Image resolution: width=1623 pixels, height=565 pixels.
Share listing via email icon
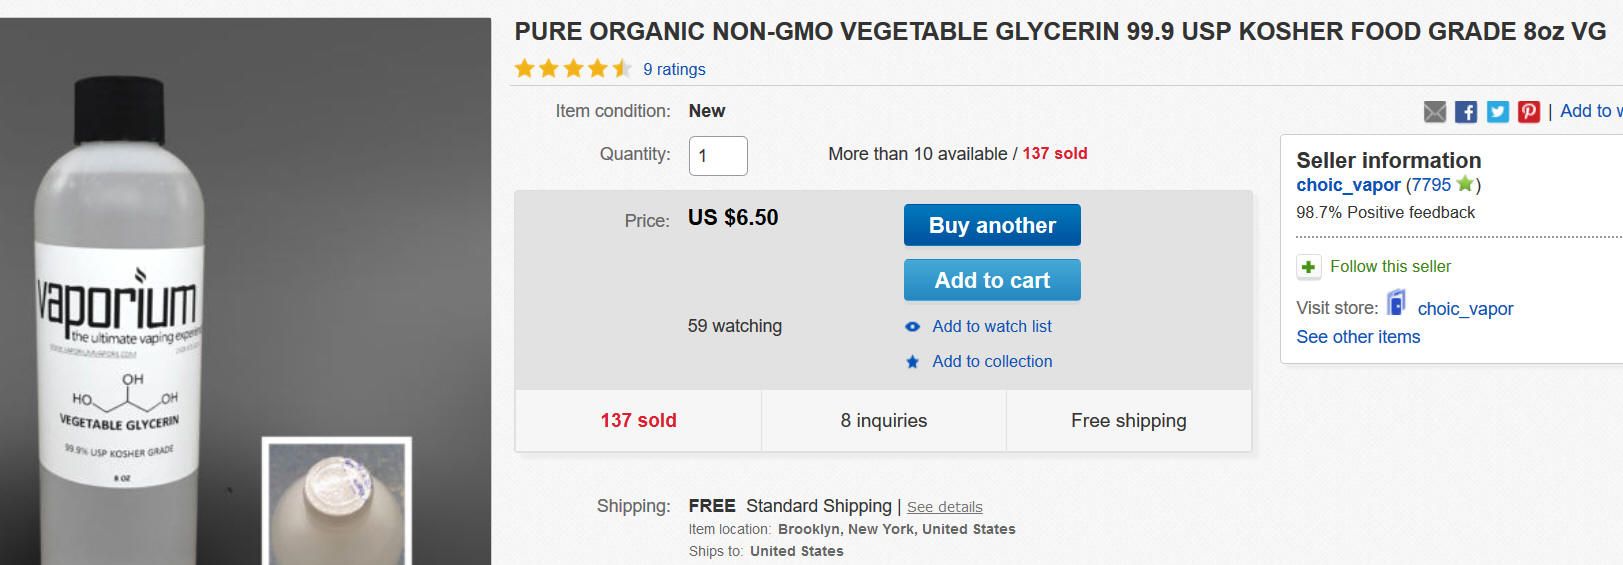pyautogui.click(x=1434, y=112)
